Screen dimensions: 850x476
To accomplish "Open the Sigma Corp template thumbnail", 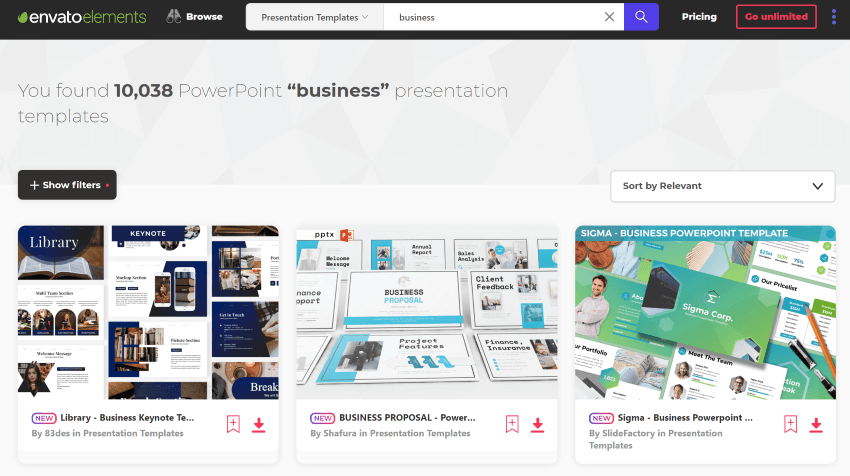I will tap(705, 312).
